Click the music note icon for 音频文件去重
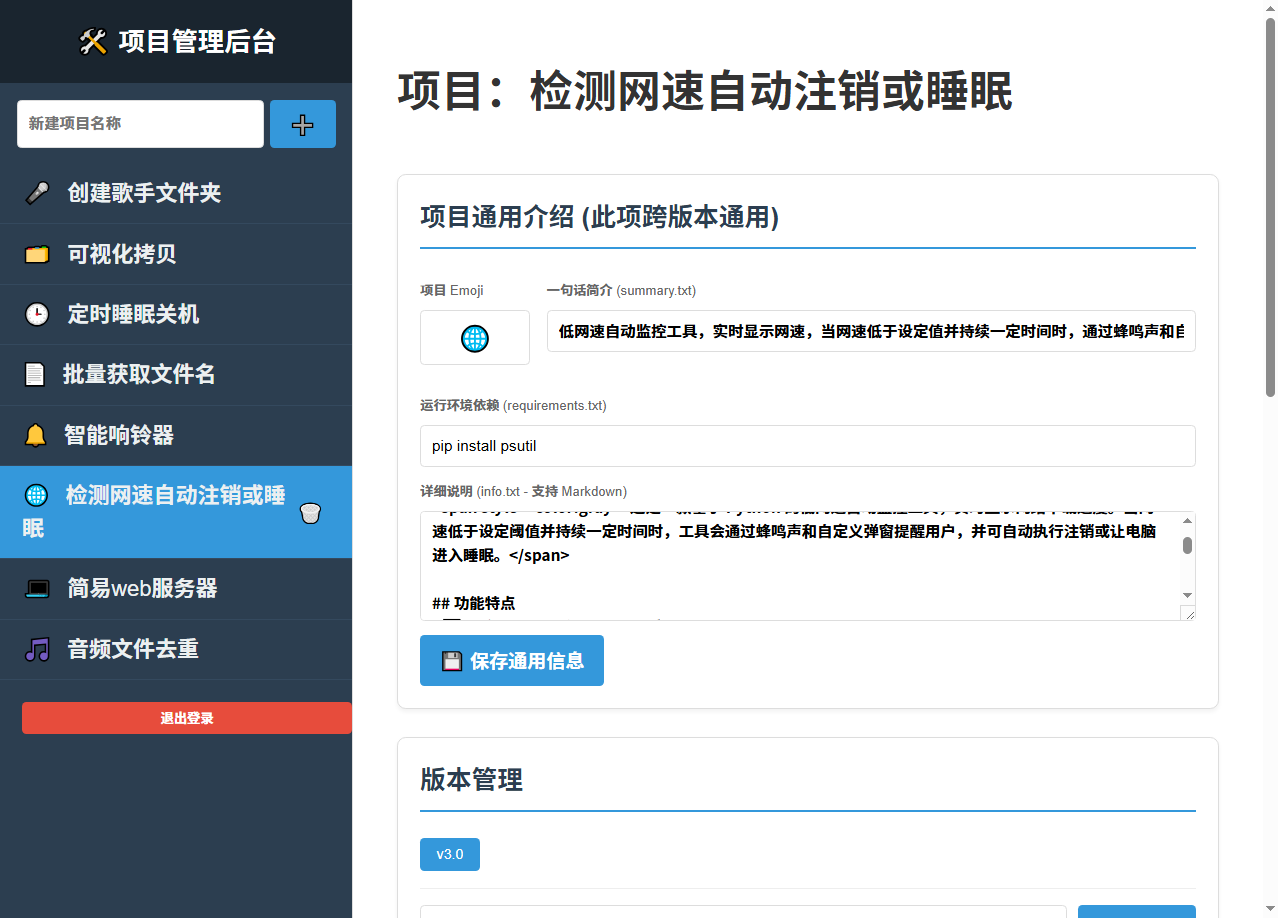Viewport: 1278px width, 918px height. (x=37, y=649)
